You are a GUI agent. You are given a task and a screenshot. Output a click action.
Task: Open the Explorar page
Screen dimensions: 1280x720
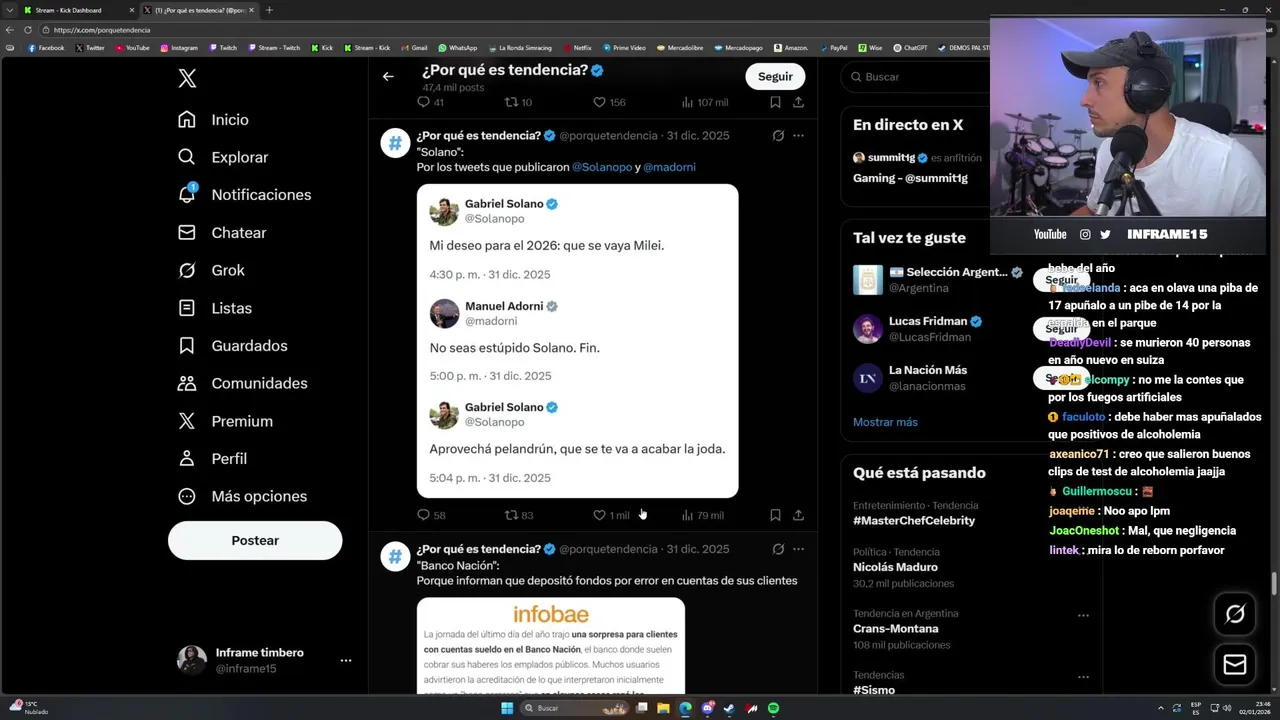click(223, 157)
